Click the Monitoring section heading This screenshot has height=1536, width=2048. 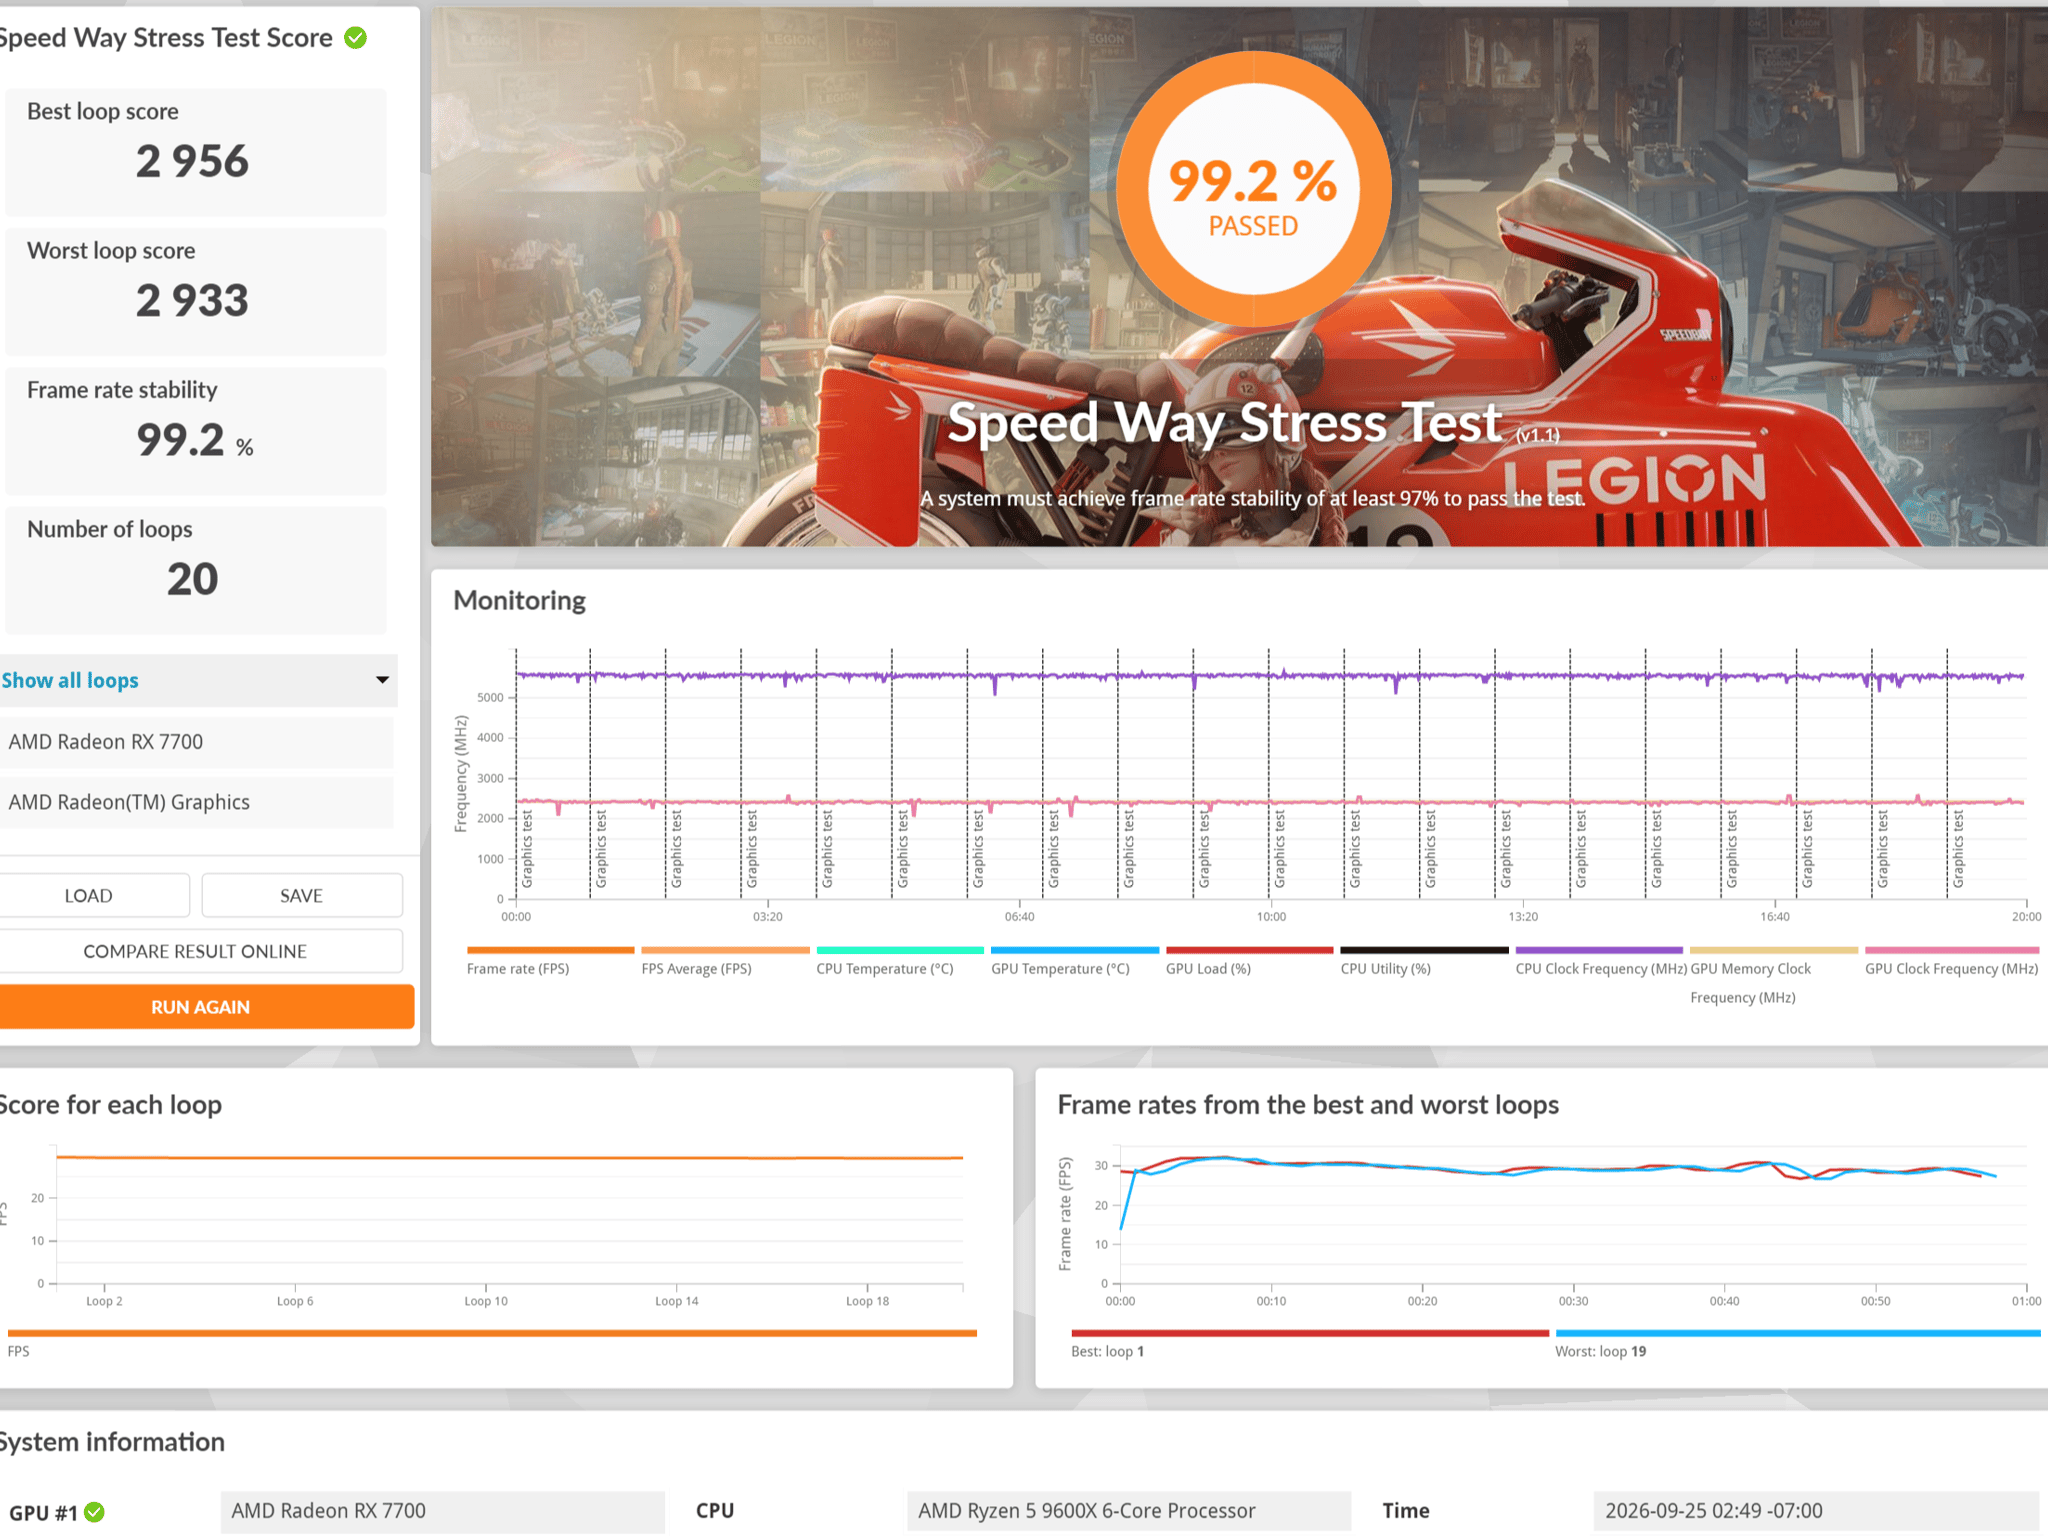tap(520, 600)
